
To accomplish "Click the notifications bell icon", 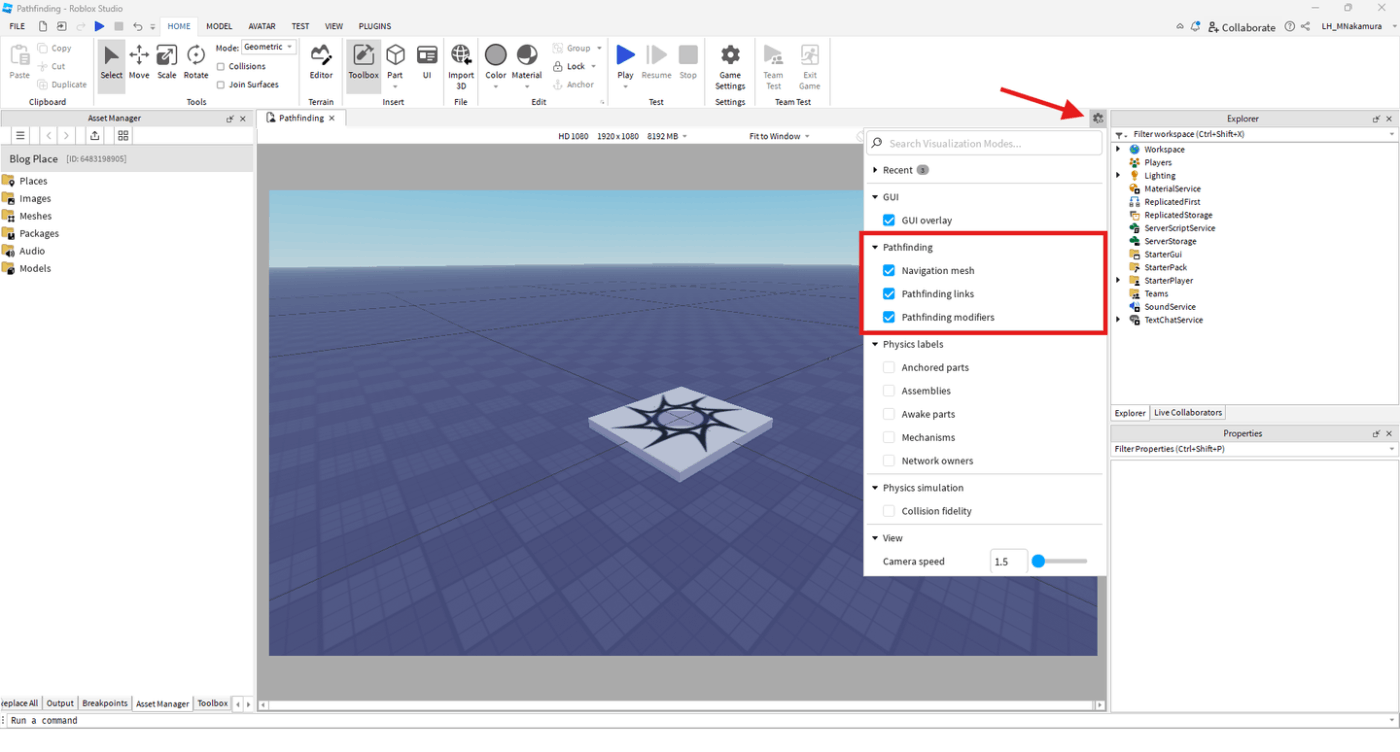I will tap(1194, 27).
